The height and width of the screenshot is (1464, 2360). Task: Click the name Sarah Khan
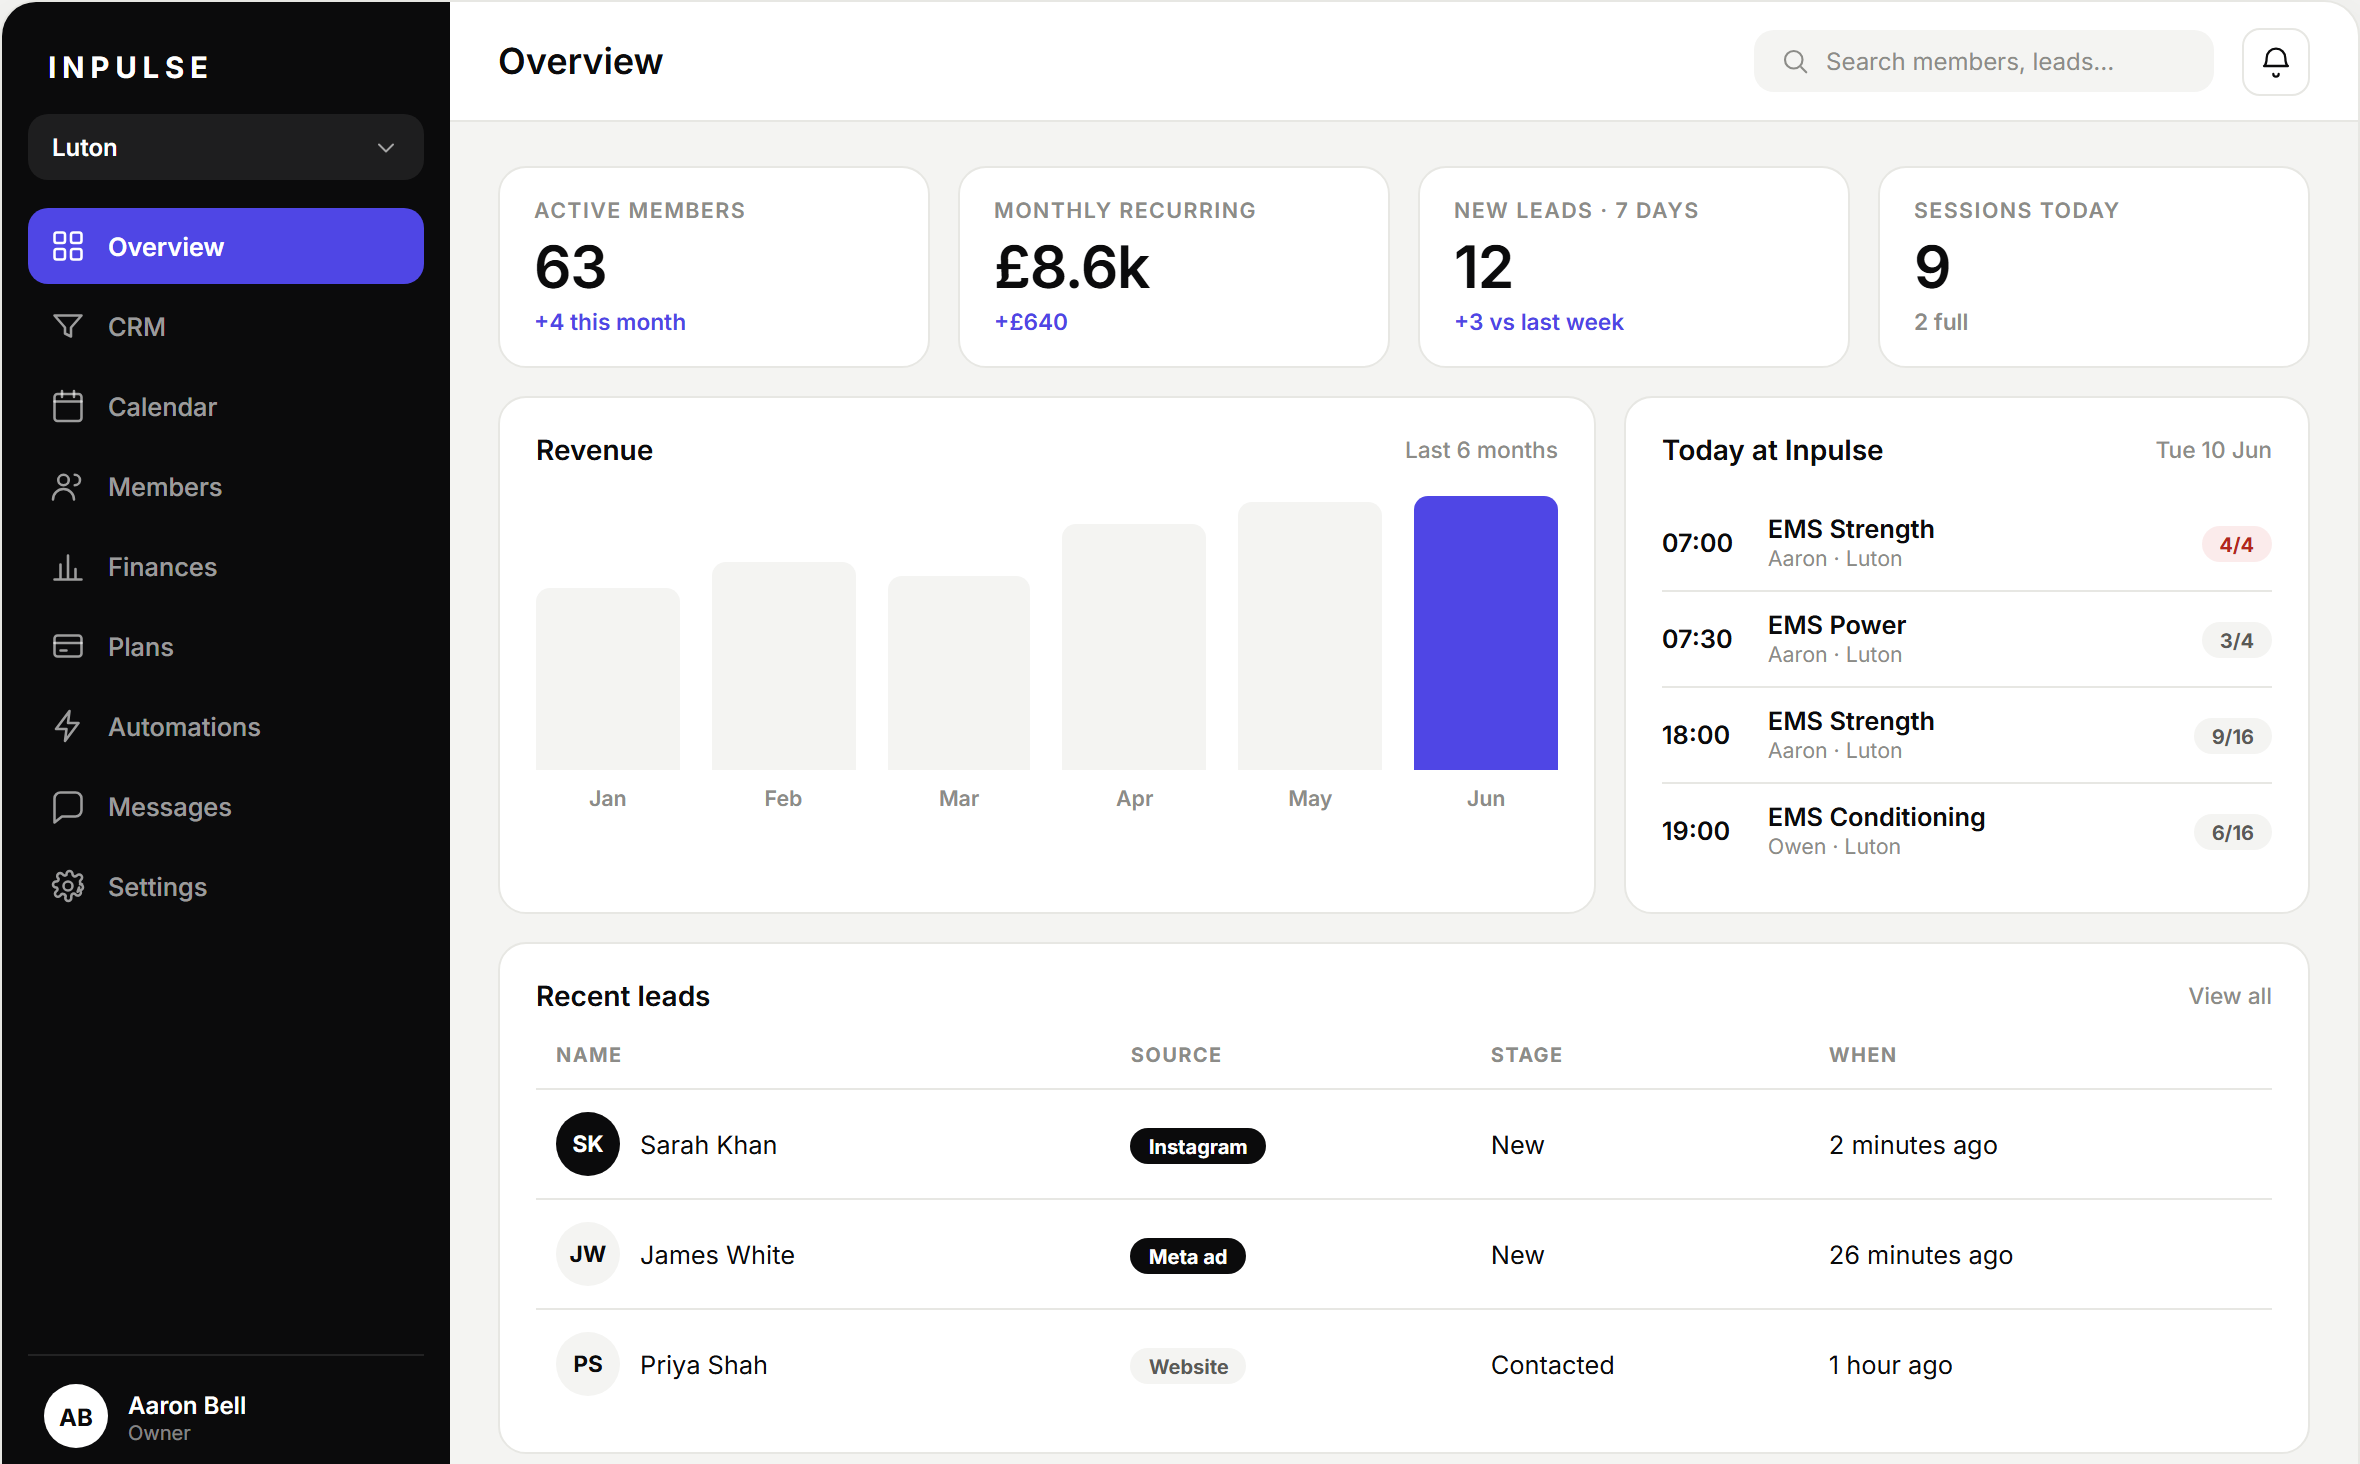(x=708, y=1145)
